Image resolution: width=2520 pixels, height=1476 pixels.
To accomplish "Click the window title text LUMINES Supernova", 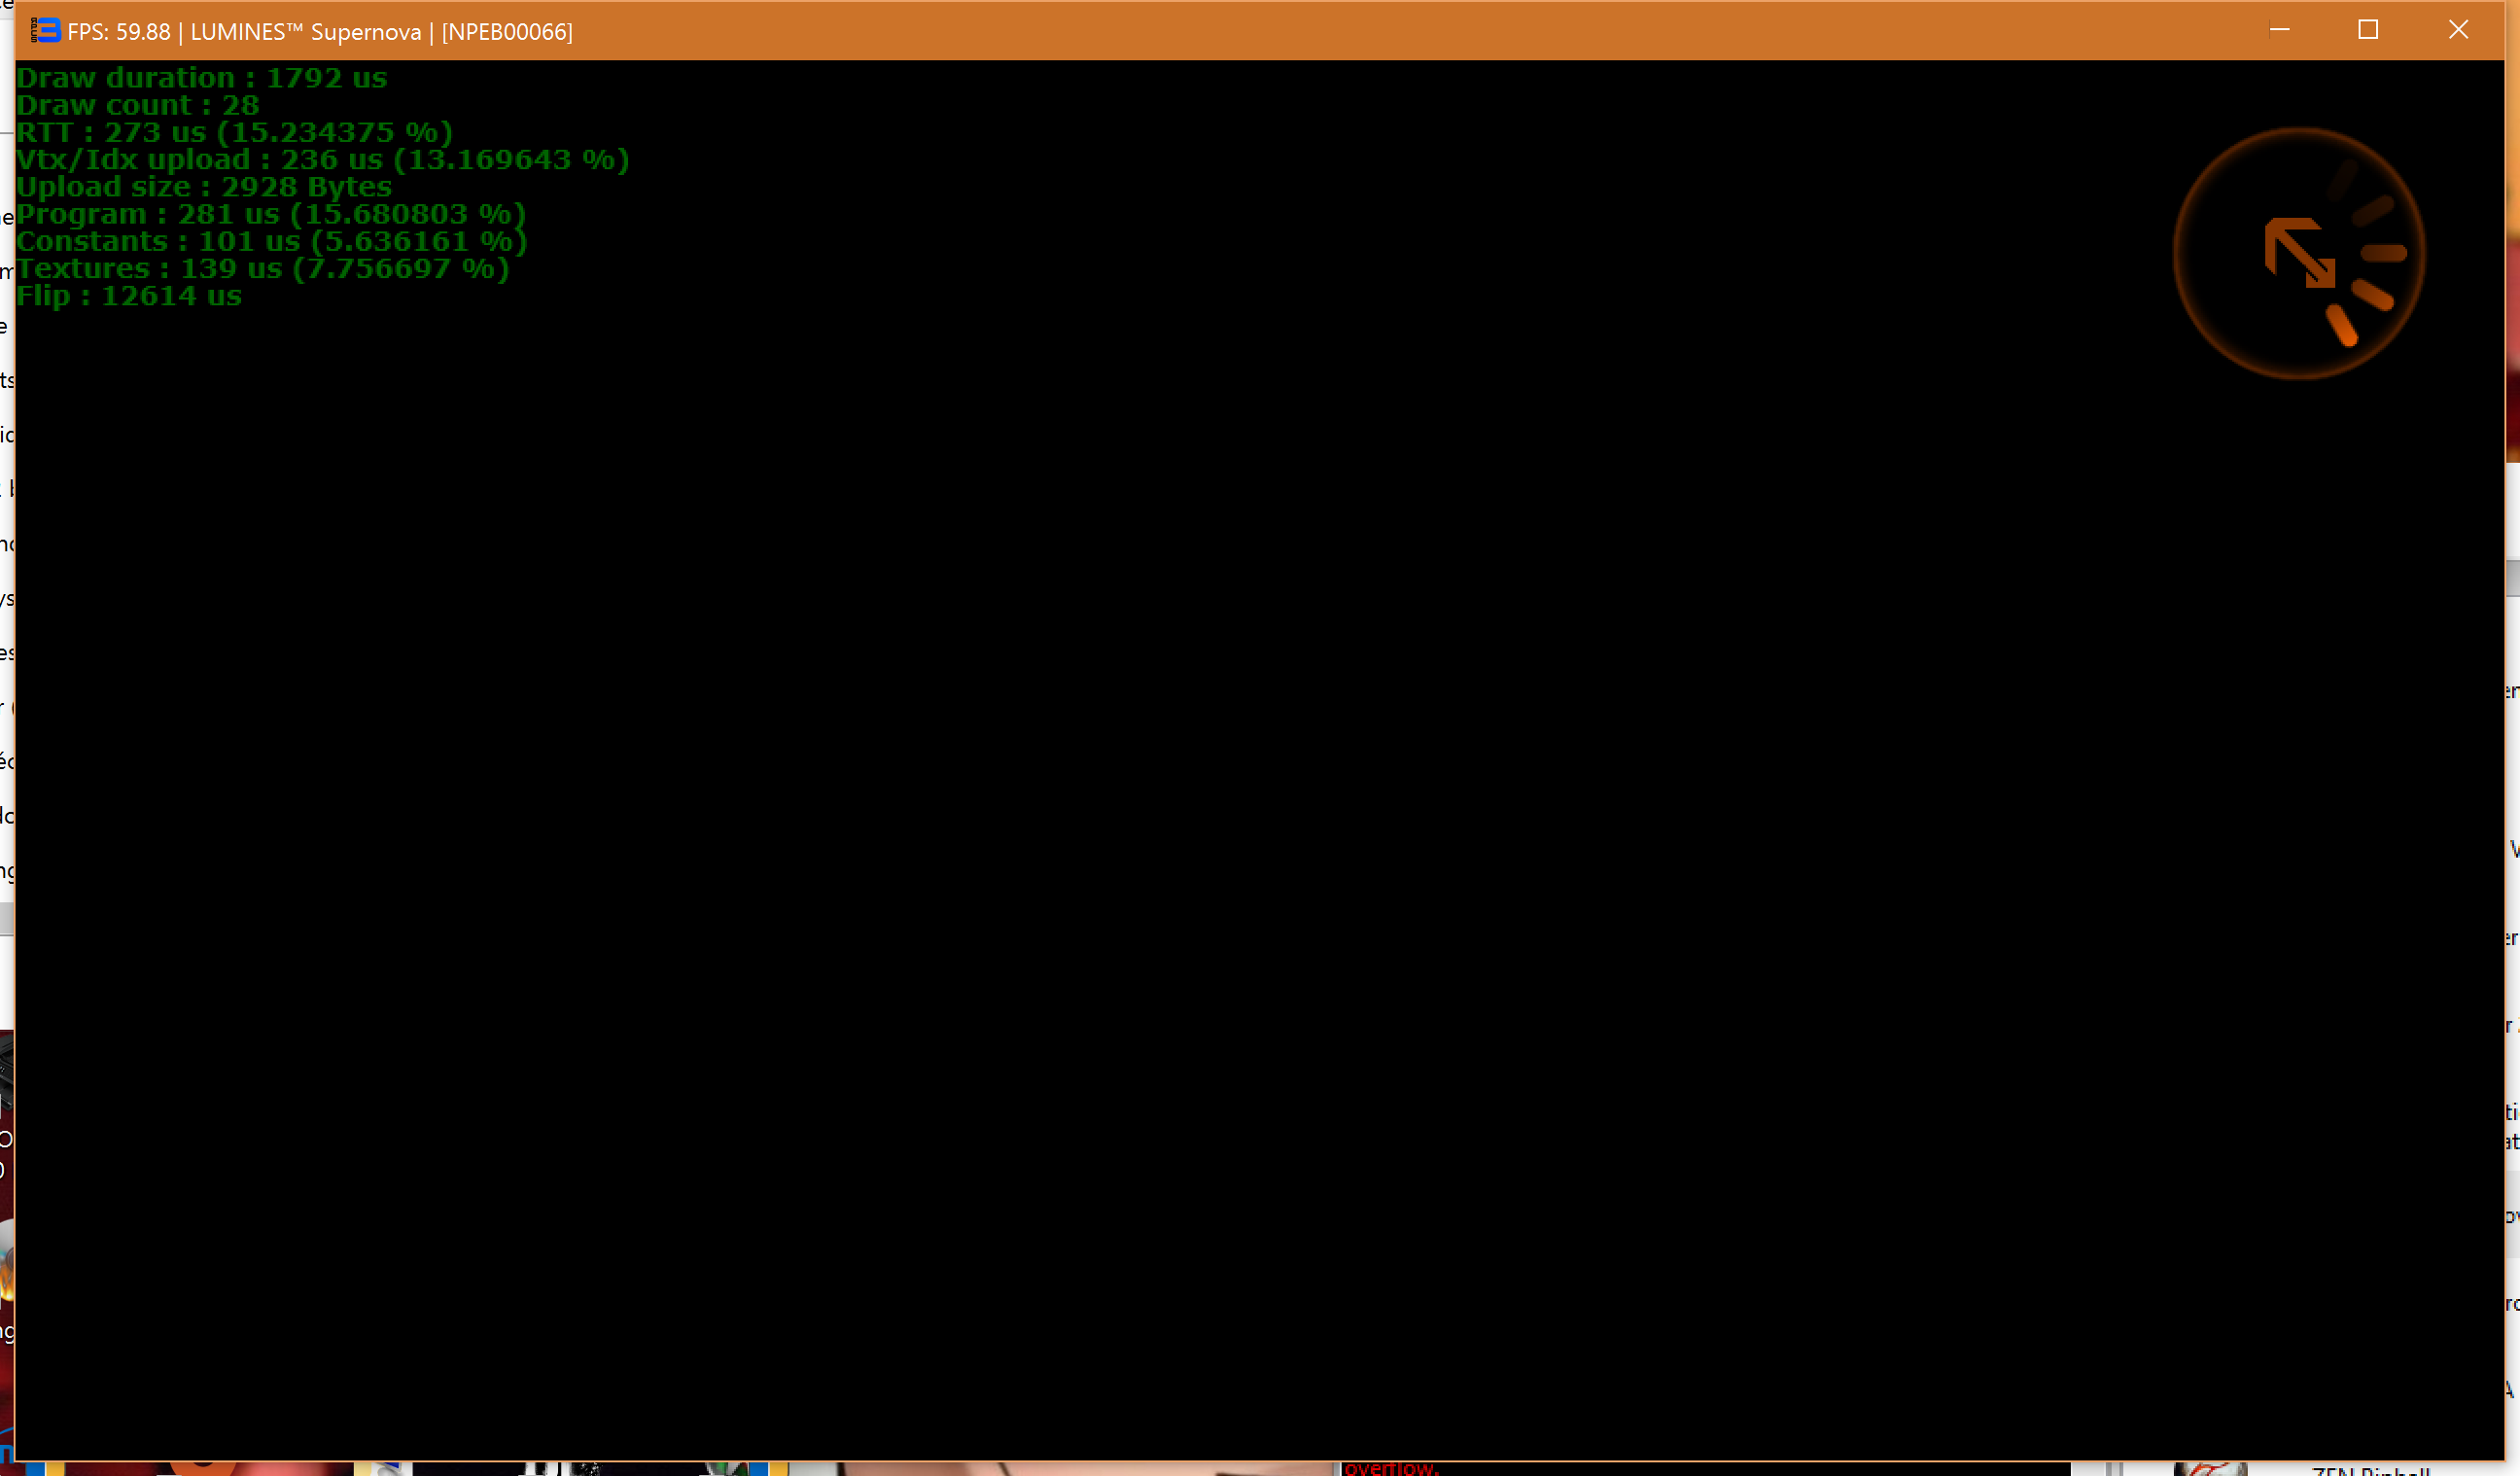I will (x=305, y=32).
